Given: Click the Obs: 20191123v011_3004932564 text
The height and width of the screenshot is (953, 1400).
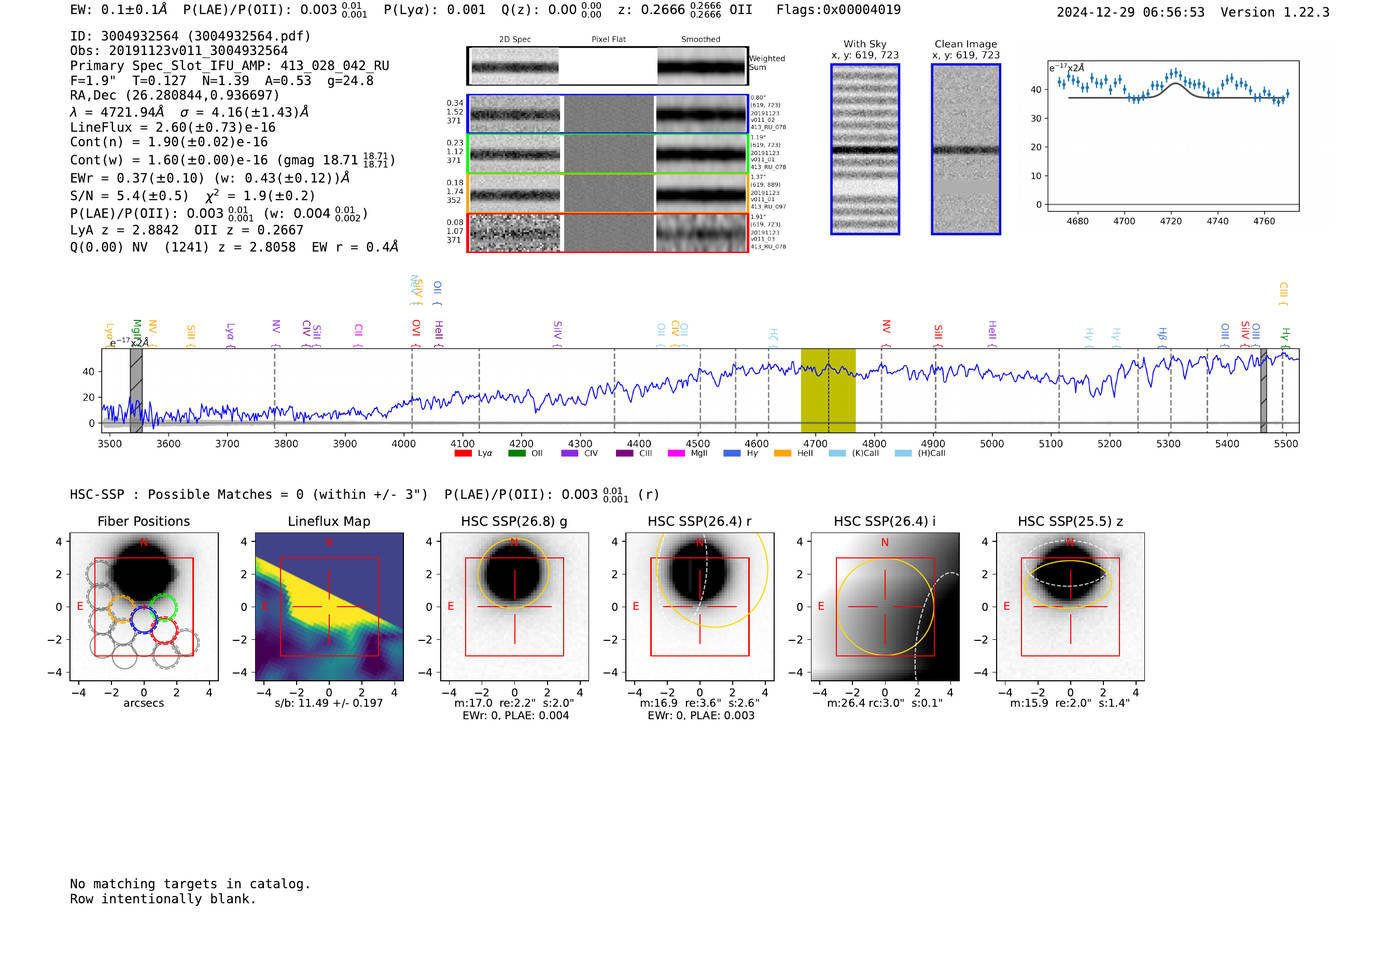Looking at the screenshot, I should pos(179,51).
